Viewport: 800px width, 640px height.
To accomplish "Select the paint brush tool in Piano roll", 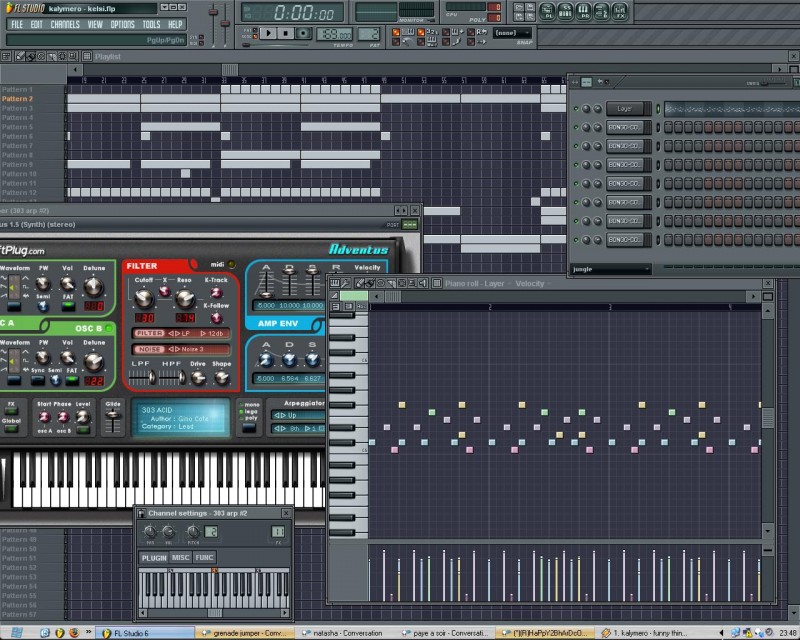I will pyautogui.click(x=370, y=283).
